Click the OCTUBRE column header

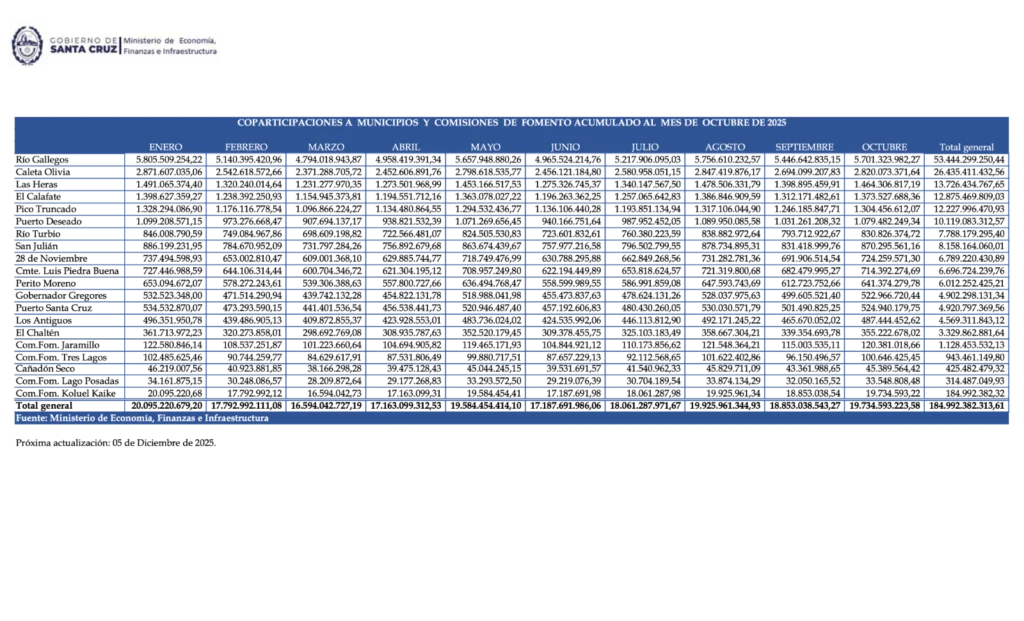[x=885, y=147]
